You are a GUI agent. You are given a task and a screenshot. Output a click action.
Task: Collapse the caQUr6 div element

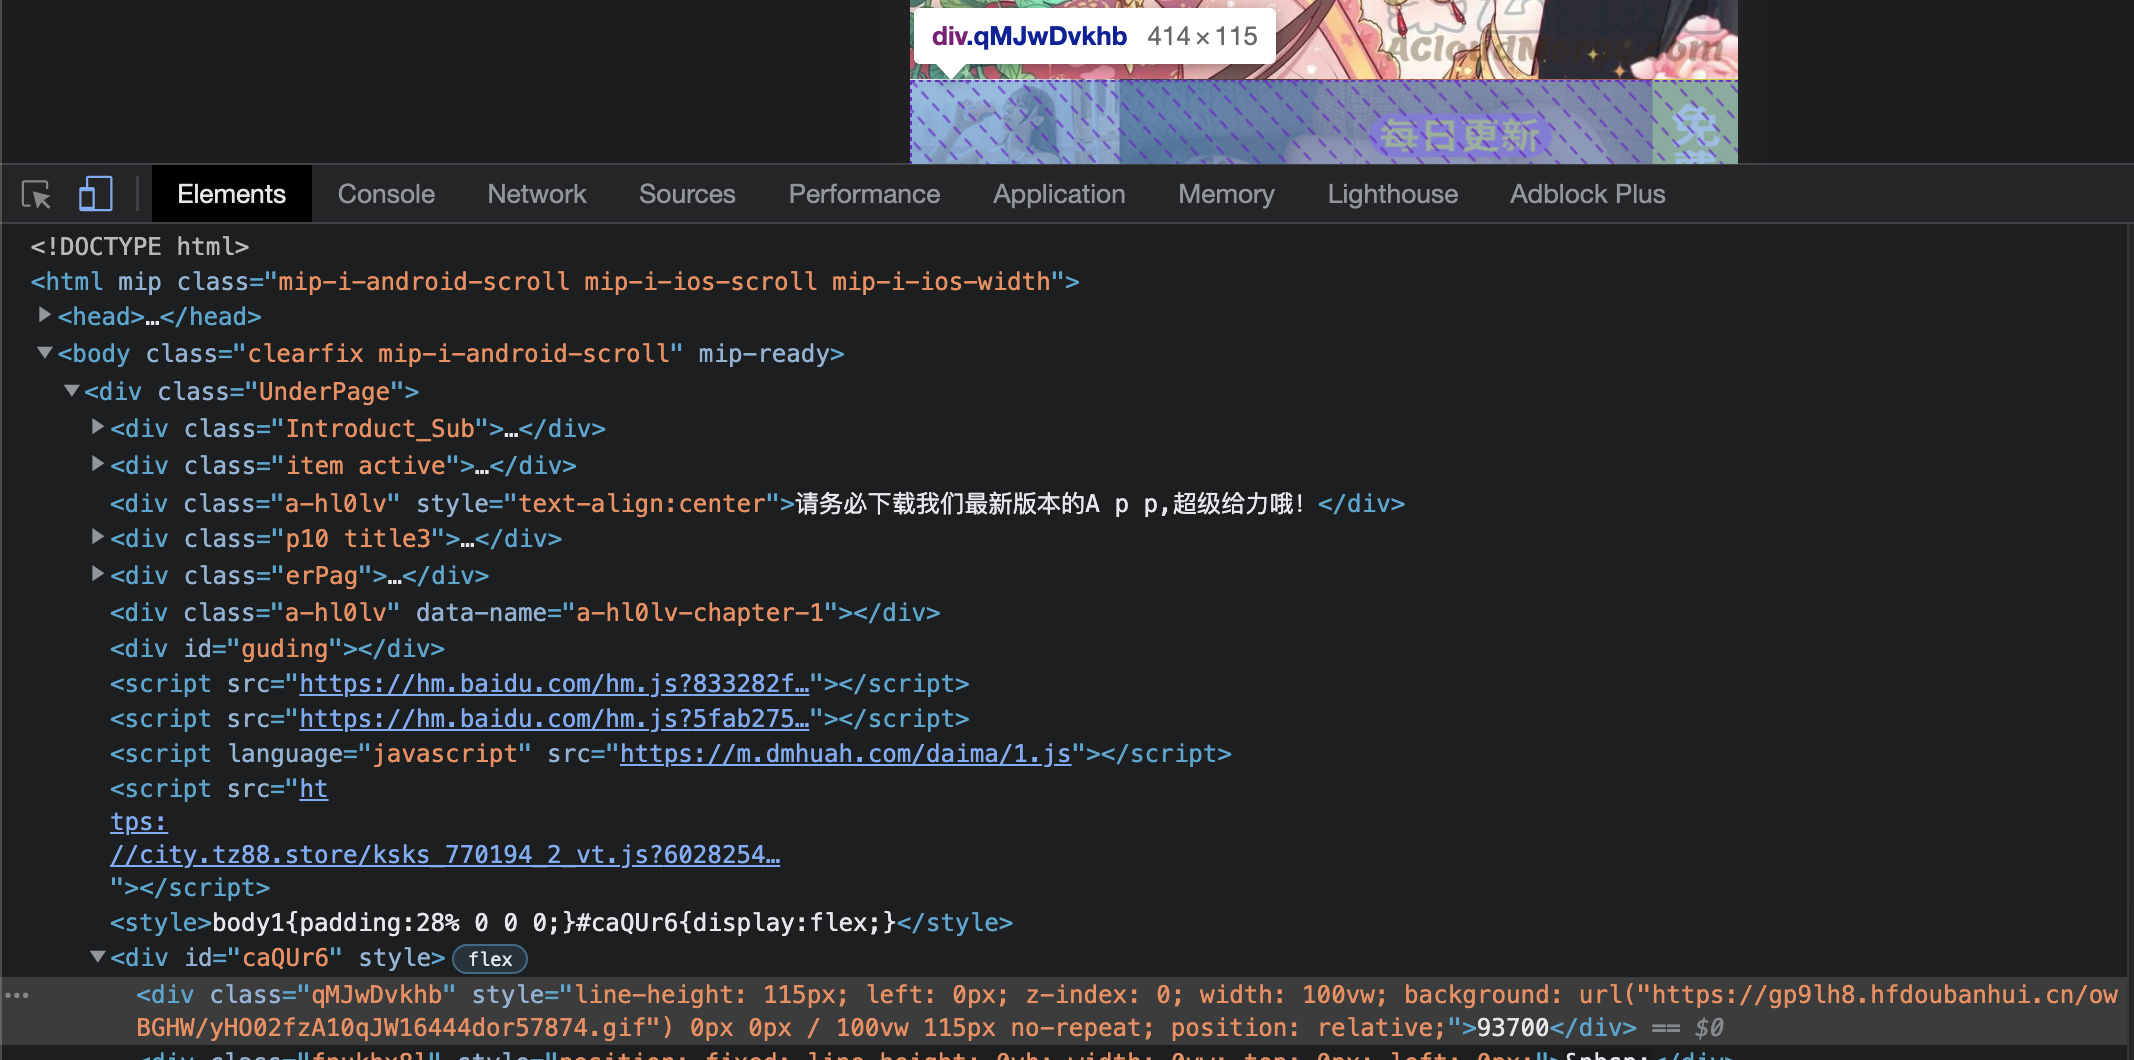(x=97, y=957)
